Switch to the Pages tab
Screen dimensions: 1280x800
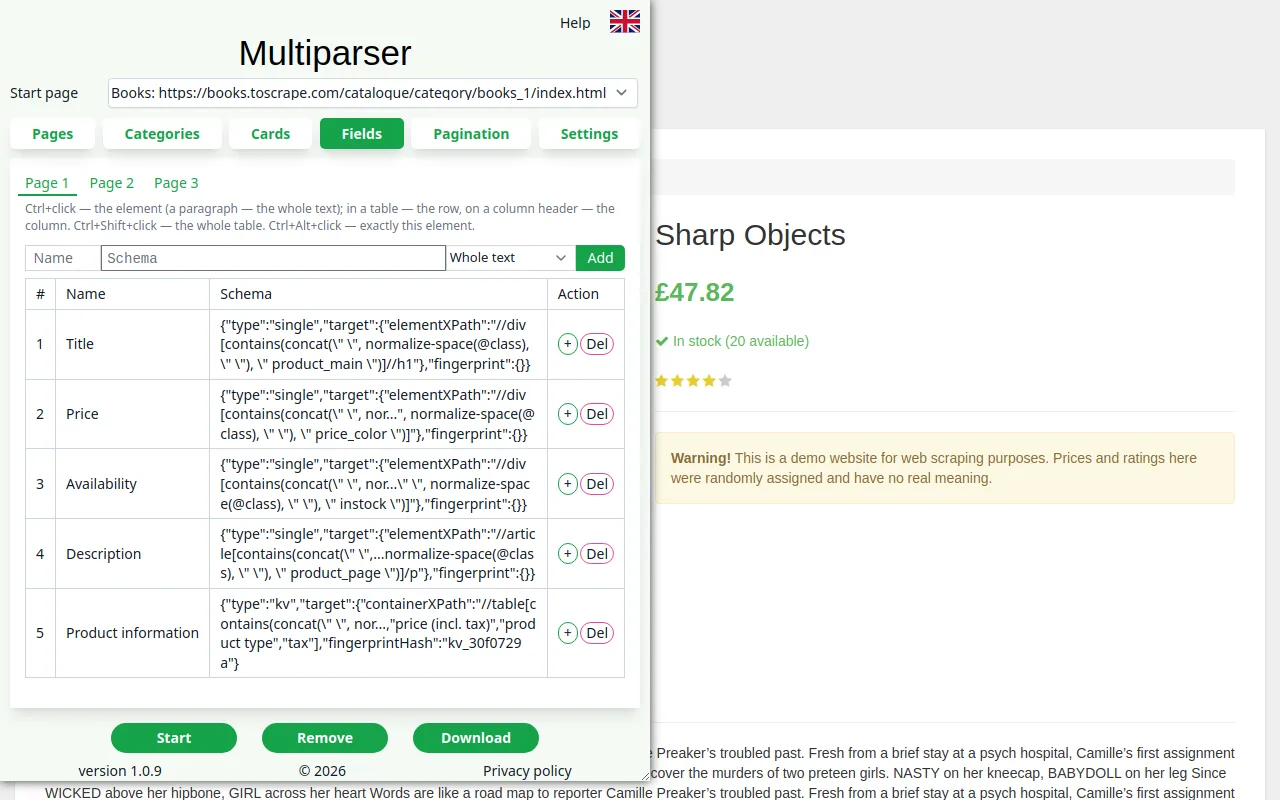53,134
